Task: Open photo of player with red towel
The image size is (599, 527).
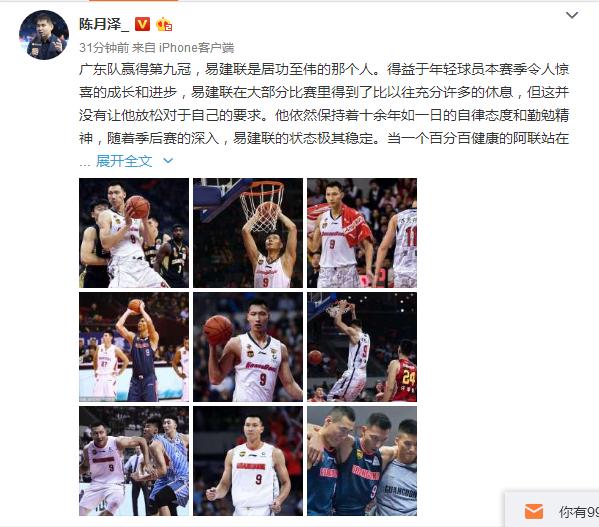Action: (x=362, y=233)
